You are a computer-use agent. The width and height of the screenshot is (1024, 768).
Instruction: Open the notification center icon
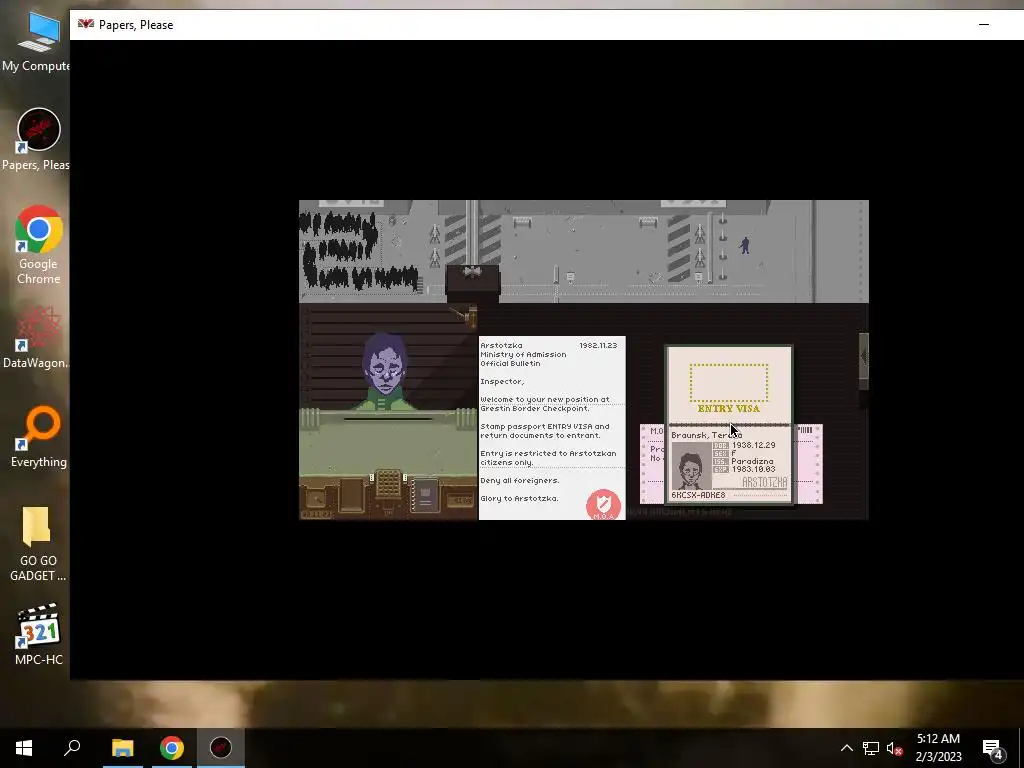tap(993, 748)
